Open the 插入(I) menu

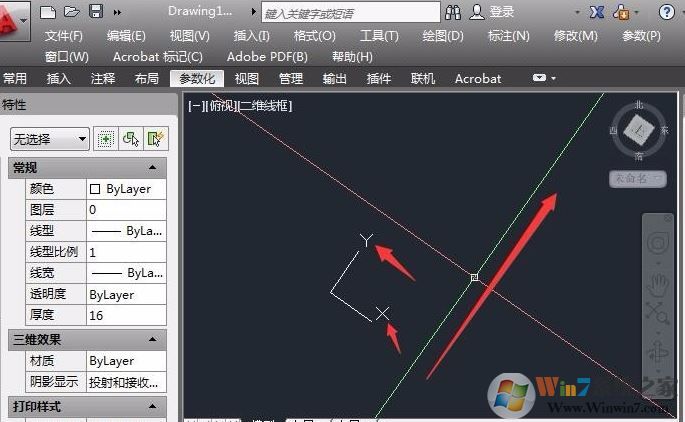coord(251,35)
